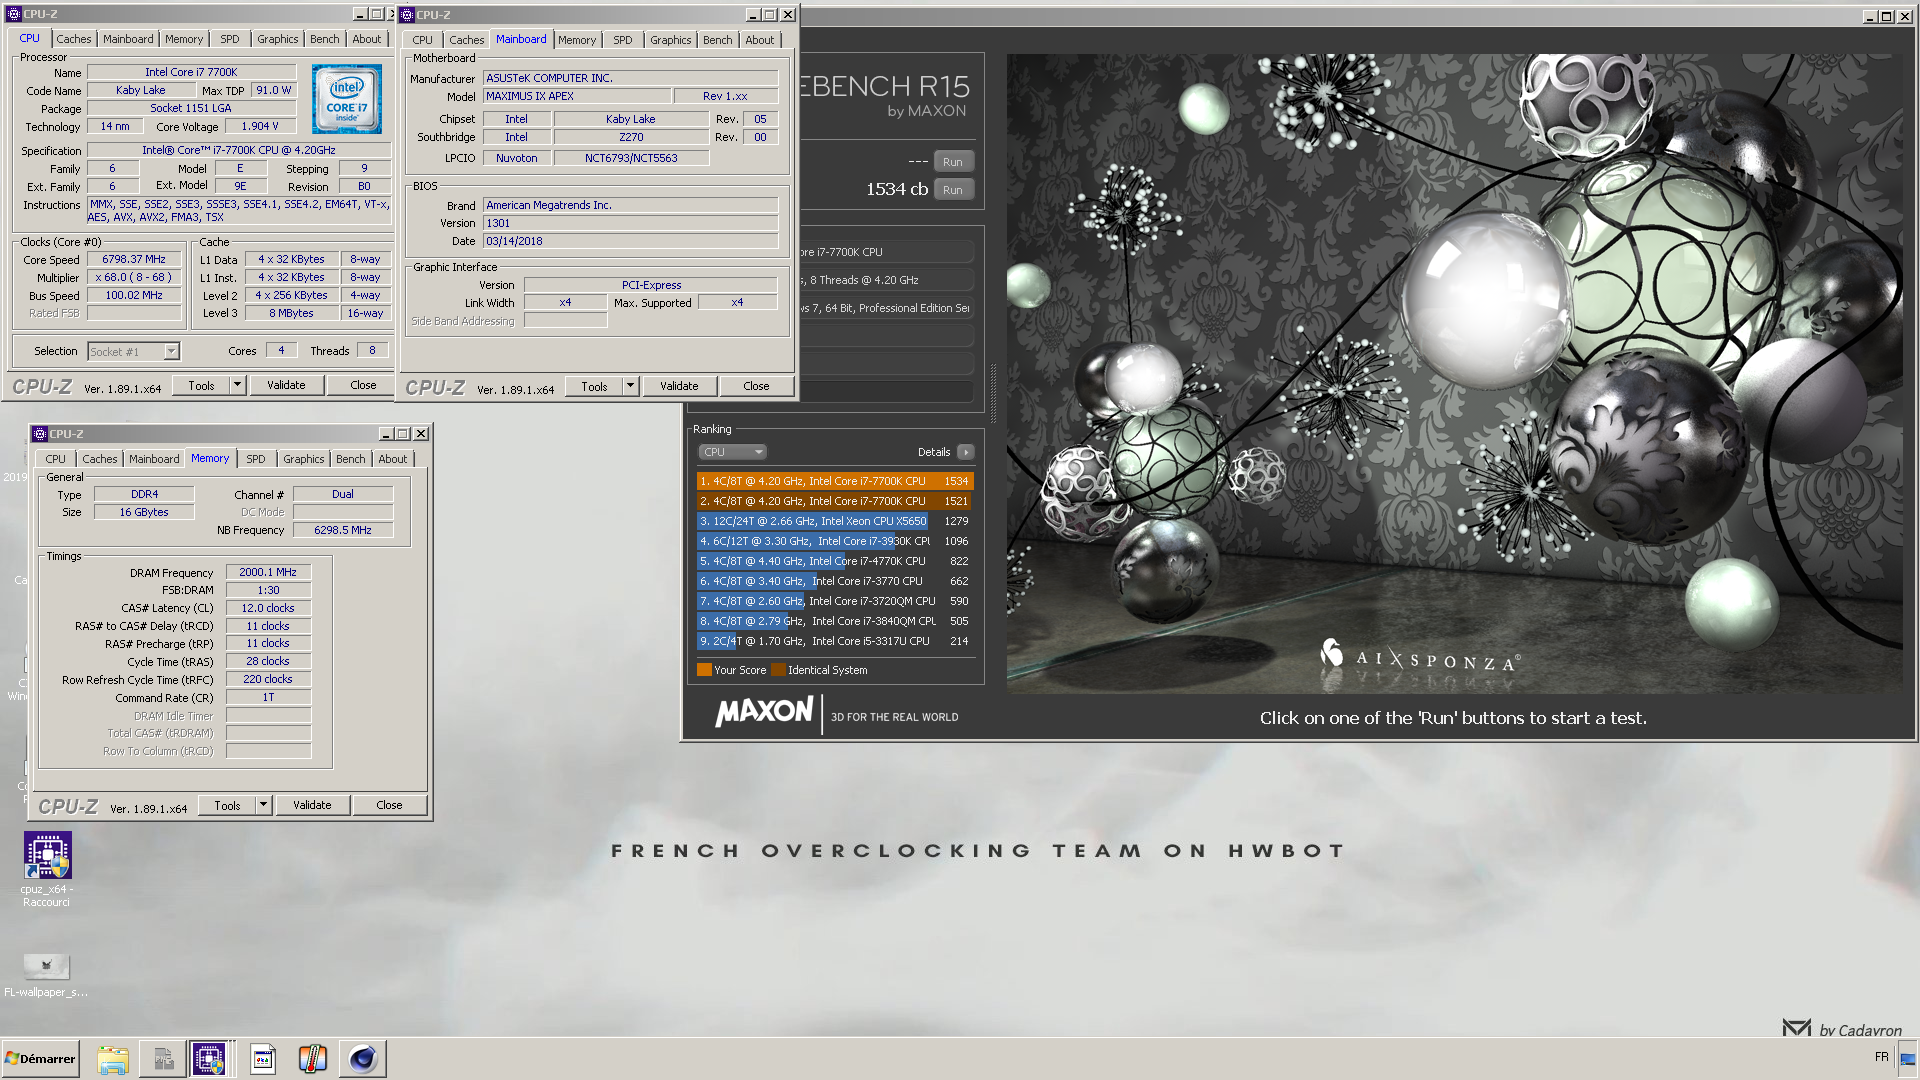Click the AIXSPONZA logo in render
1920x1080 pixels.
(1419, 658)
